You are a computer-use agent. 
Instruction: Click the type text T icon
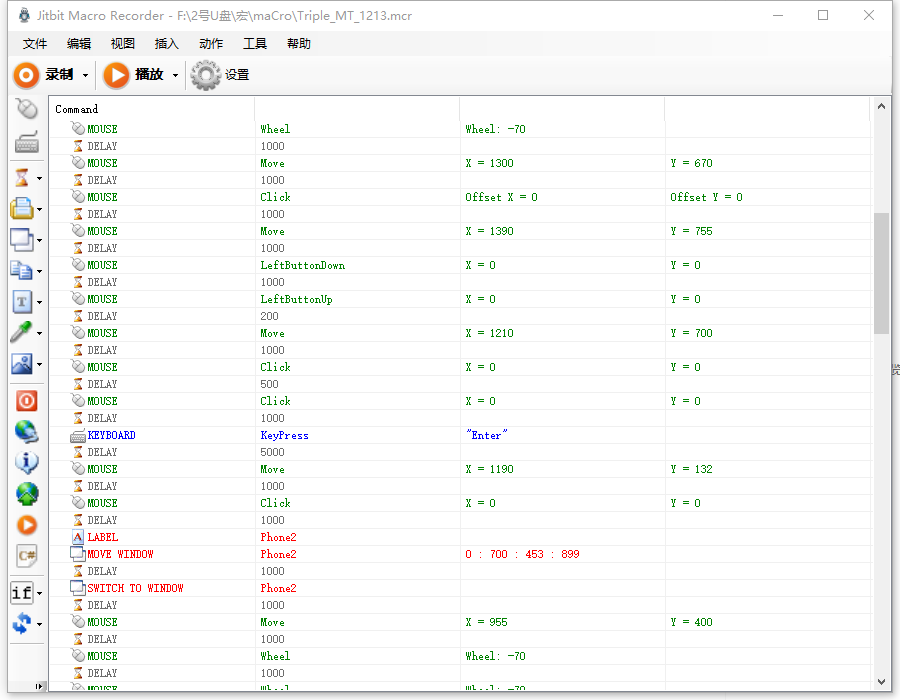(22, 301)
